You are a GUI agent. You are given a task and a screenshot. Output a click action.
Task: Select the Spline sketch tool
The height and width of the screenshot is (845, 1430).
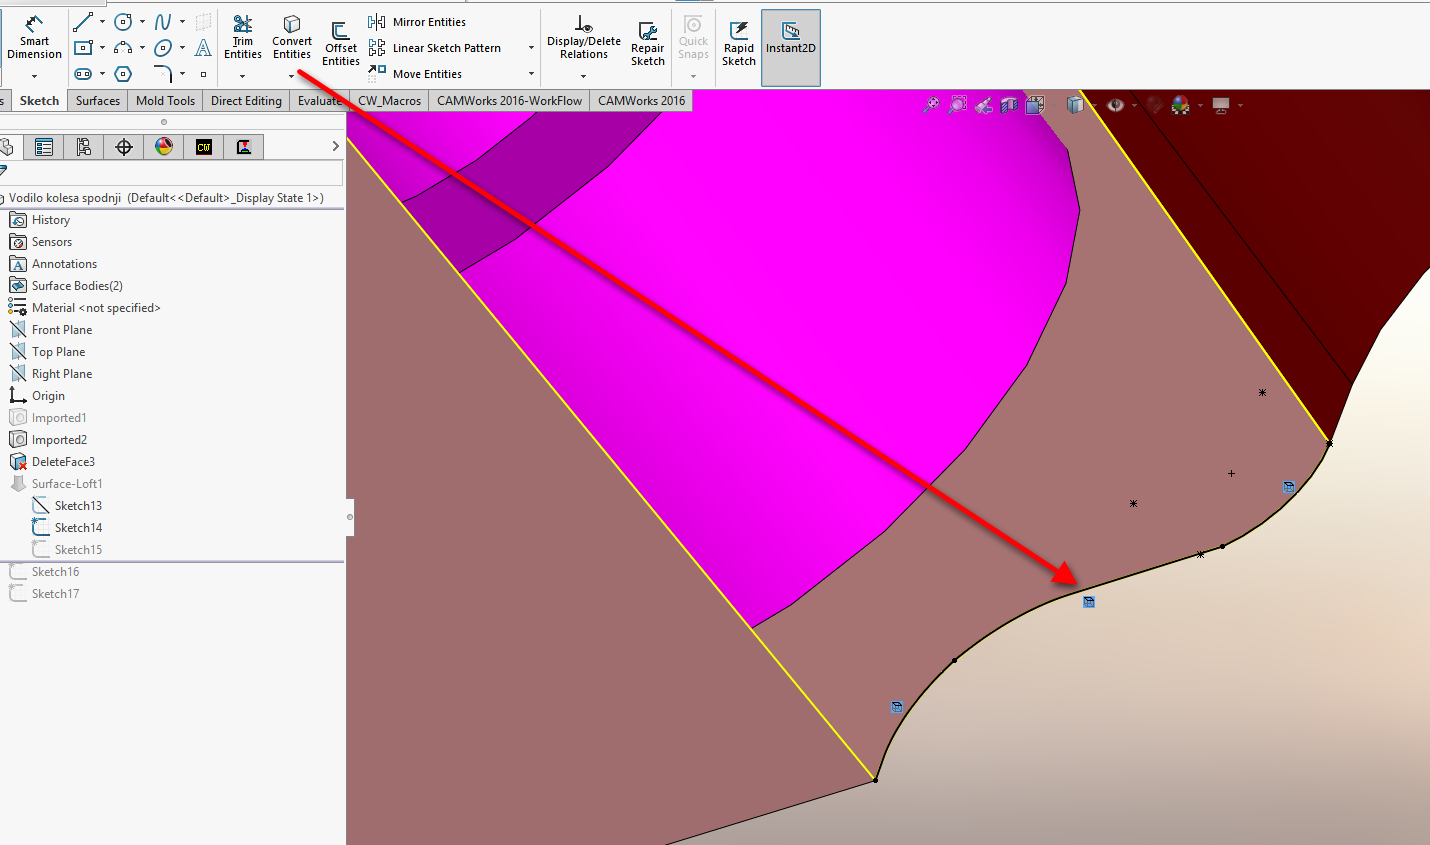163,21
